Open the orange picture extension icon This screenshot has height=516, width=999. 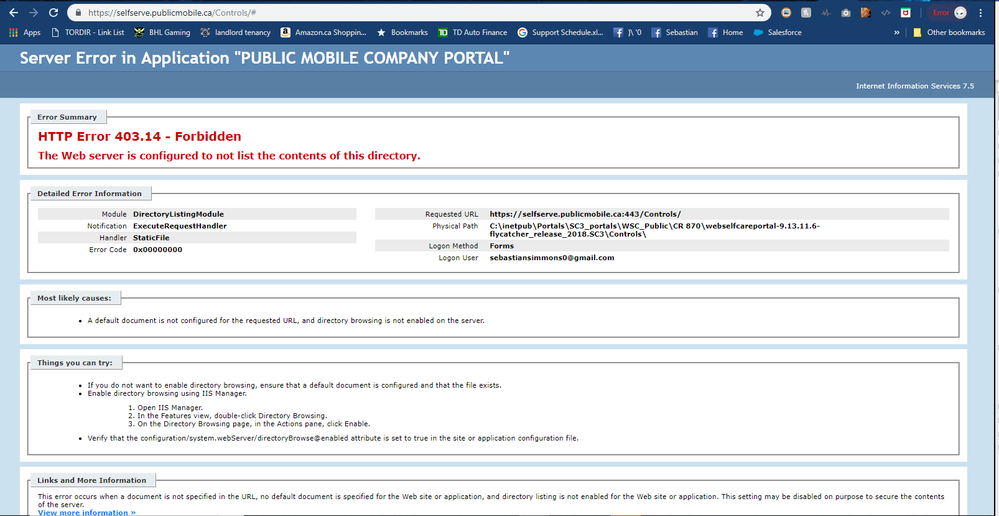click(x=786, y=13)
